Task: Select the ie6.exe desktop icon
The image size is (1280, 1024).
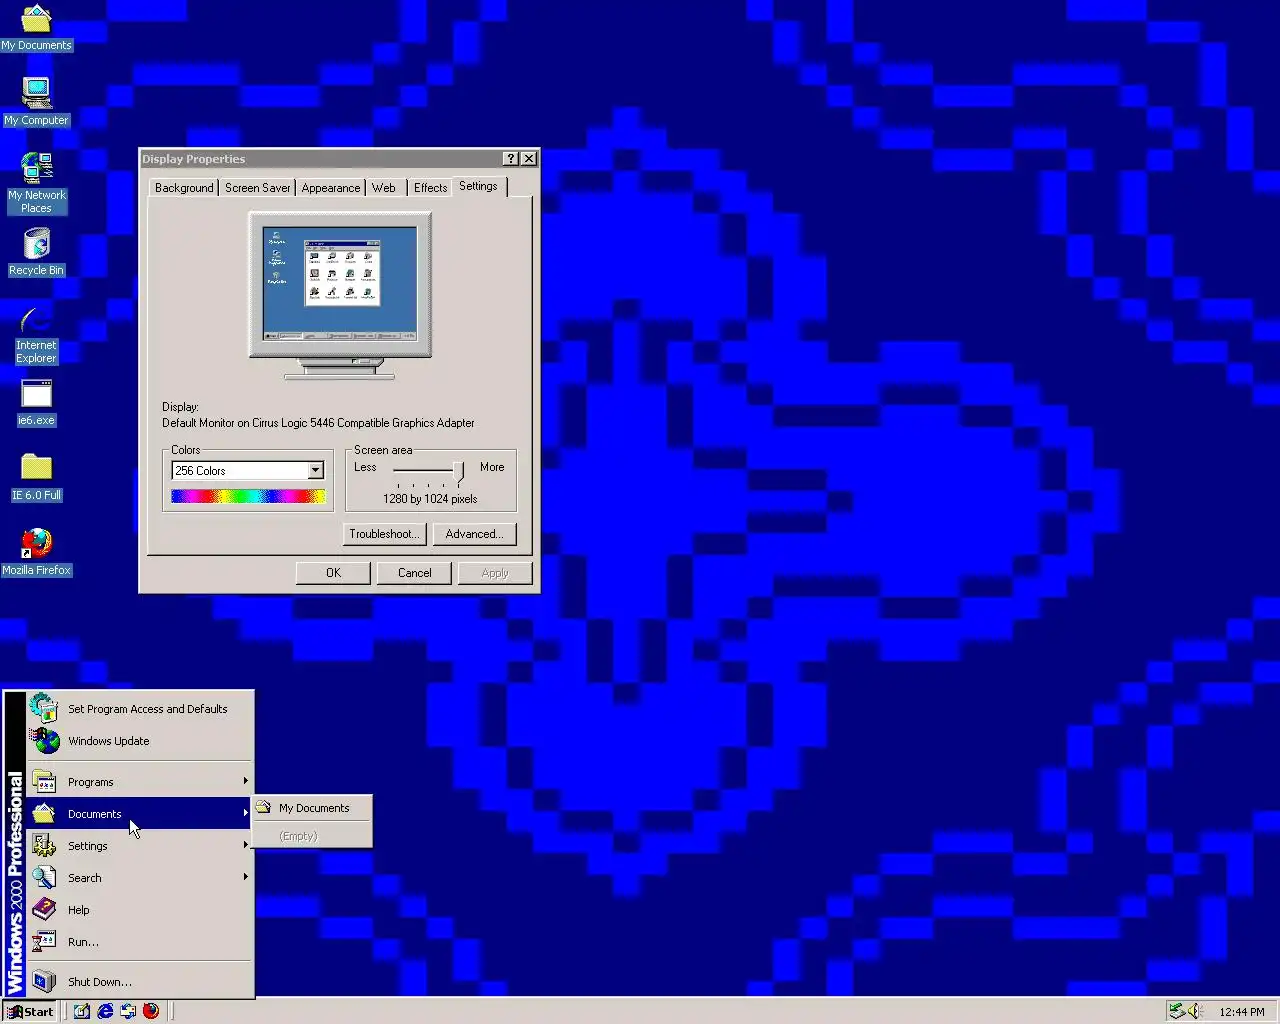Action: (36, 402)
